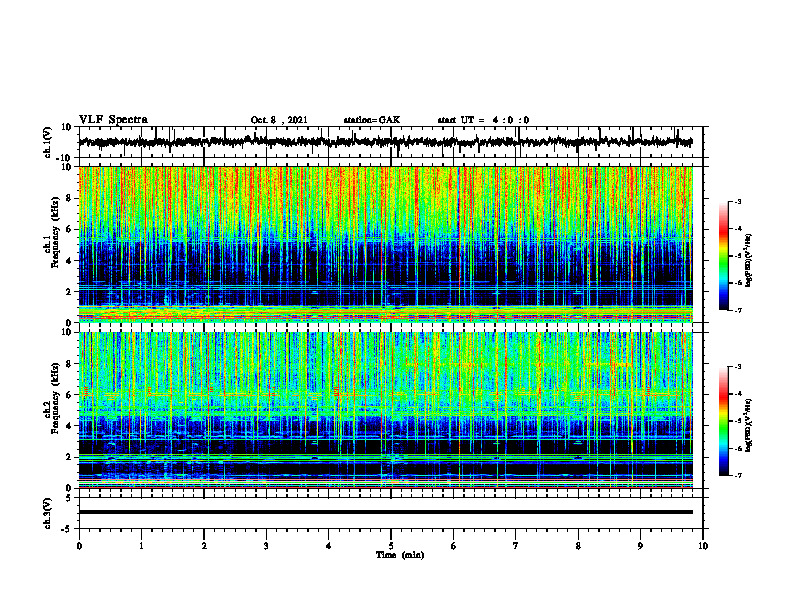The width and height of the screenshot is (792, 612).
Task: Click time axis tick label "1"
Action: pyautogui.click(x=141, y=546)
